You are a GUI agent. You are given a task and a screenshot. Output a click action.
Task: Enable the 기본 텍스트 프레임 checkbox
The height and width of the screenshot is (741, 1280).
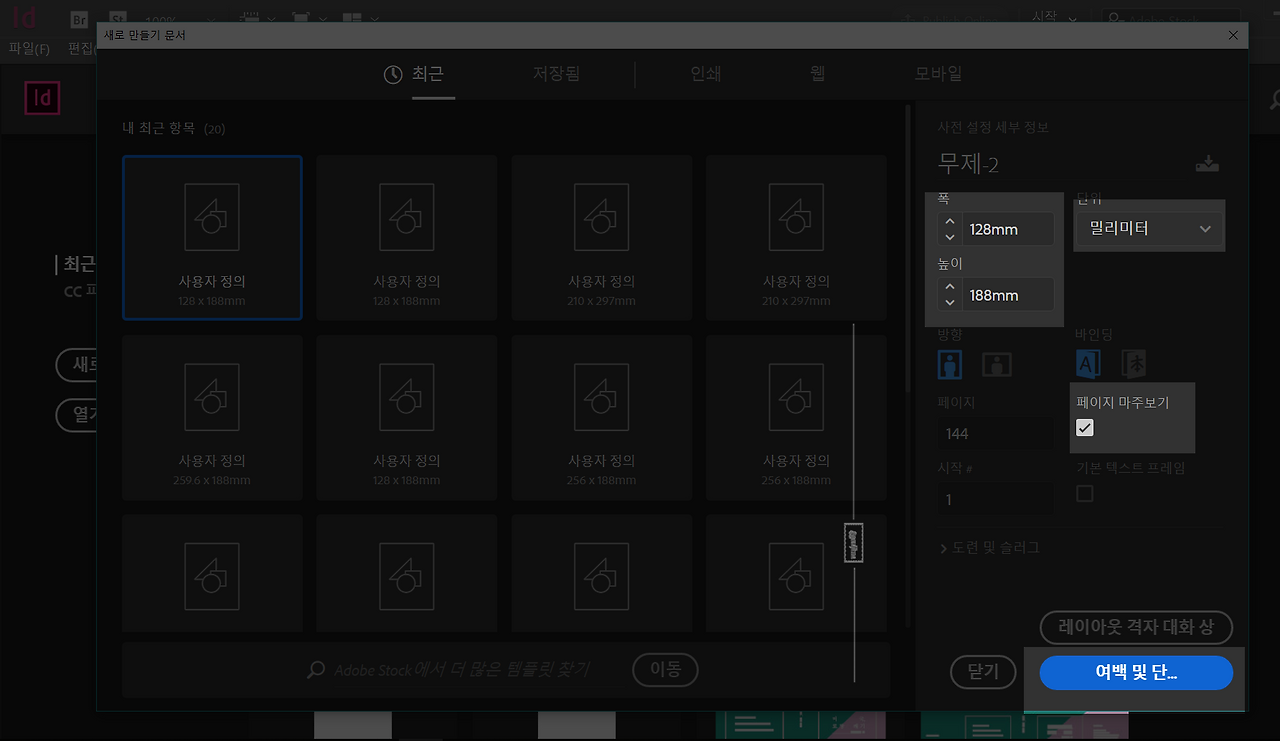coord(1085,494)
